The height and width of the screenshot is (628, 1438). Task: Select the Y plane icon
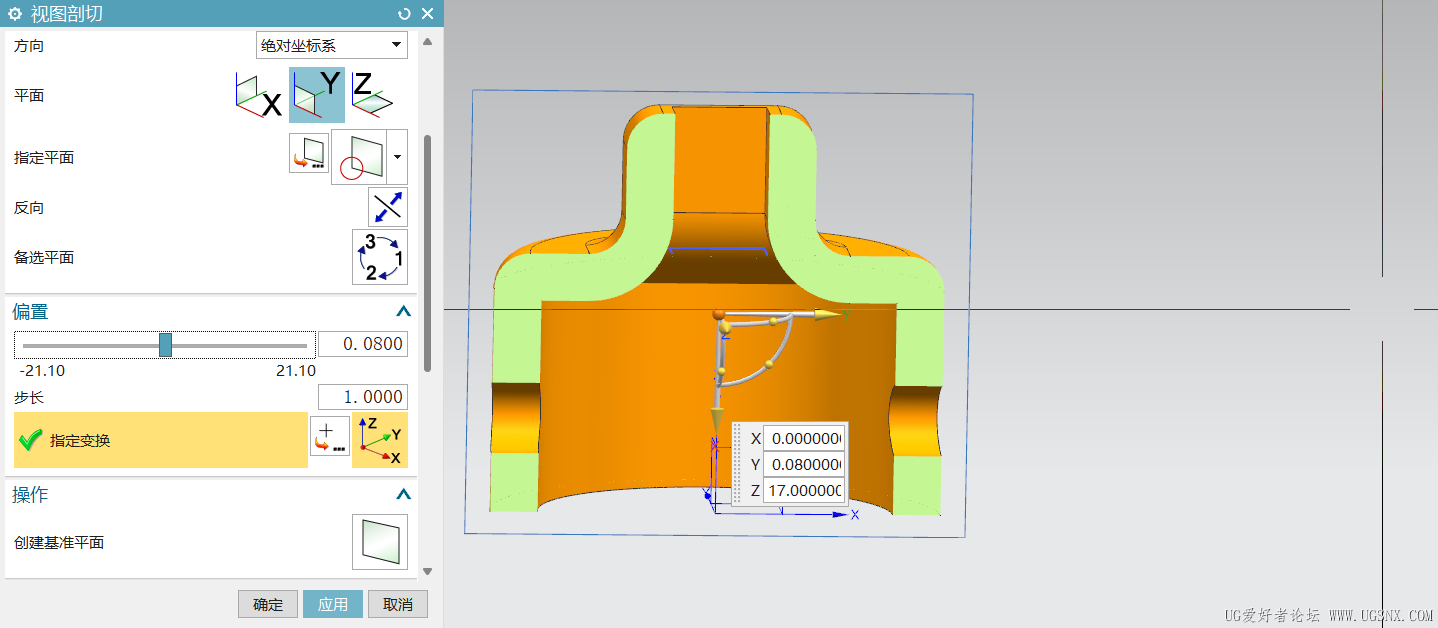coord(316,96)
